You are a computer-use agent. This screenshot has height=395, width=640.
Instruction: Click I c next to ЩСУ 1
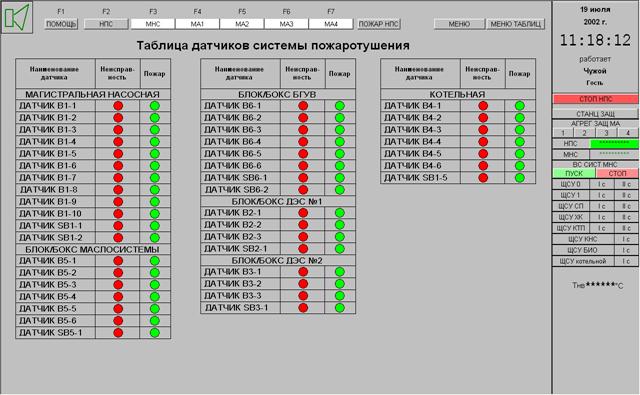coord(602,195)
